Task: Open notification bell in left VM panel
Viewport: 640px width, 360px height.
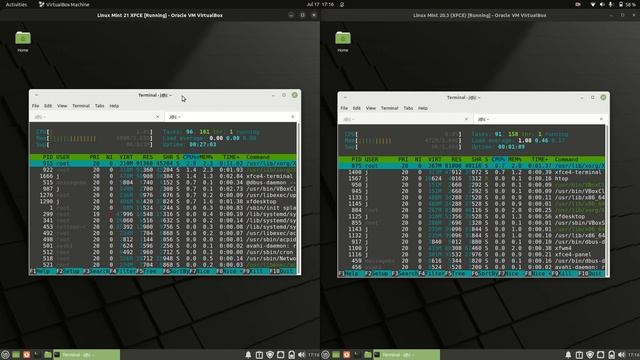Action: point(248,355)
